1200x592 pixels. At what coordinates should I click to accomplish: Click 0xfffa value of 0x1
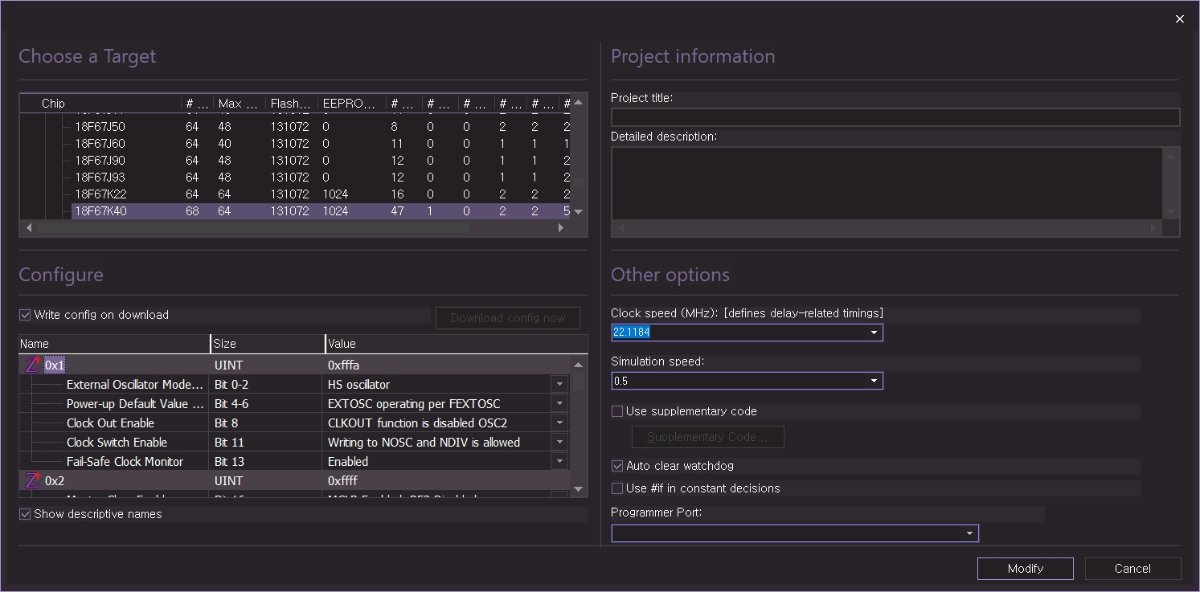[x=343, y=365]
